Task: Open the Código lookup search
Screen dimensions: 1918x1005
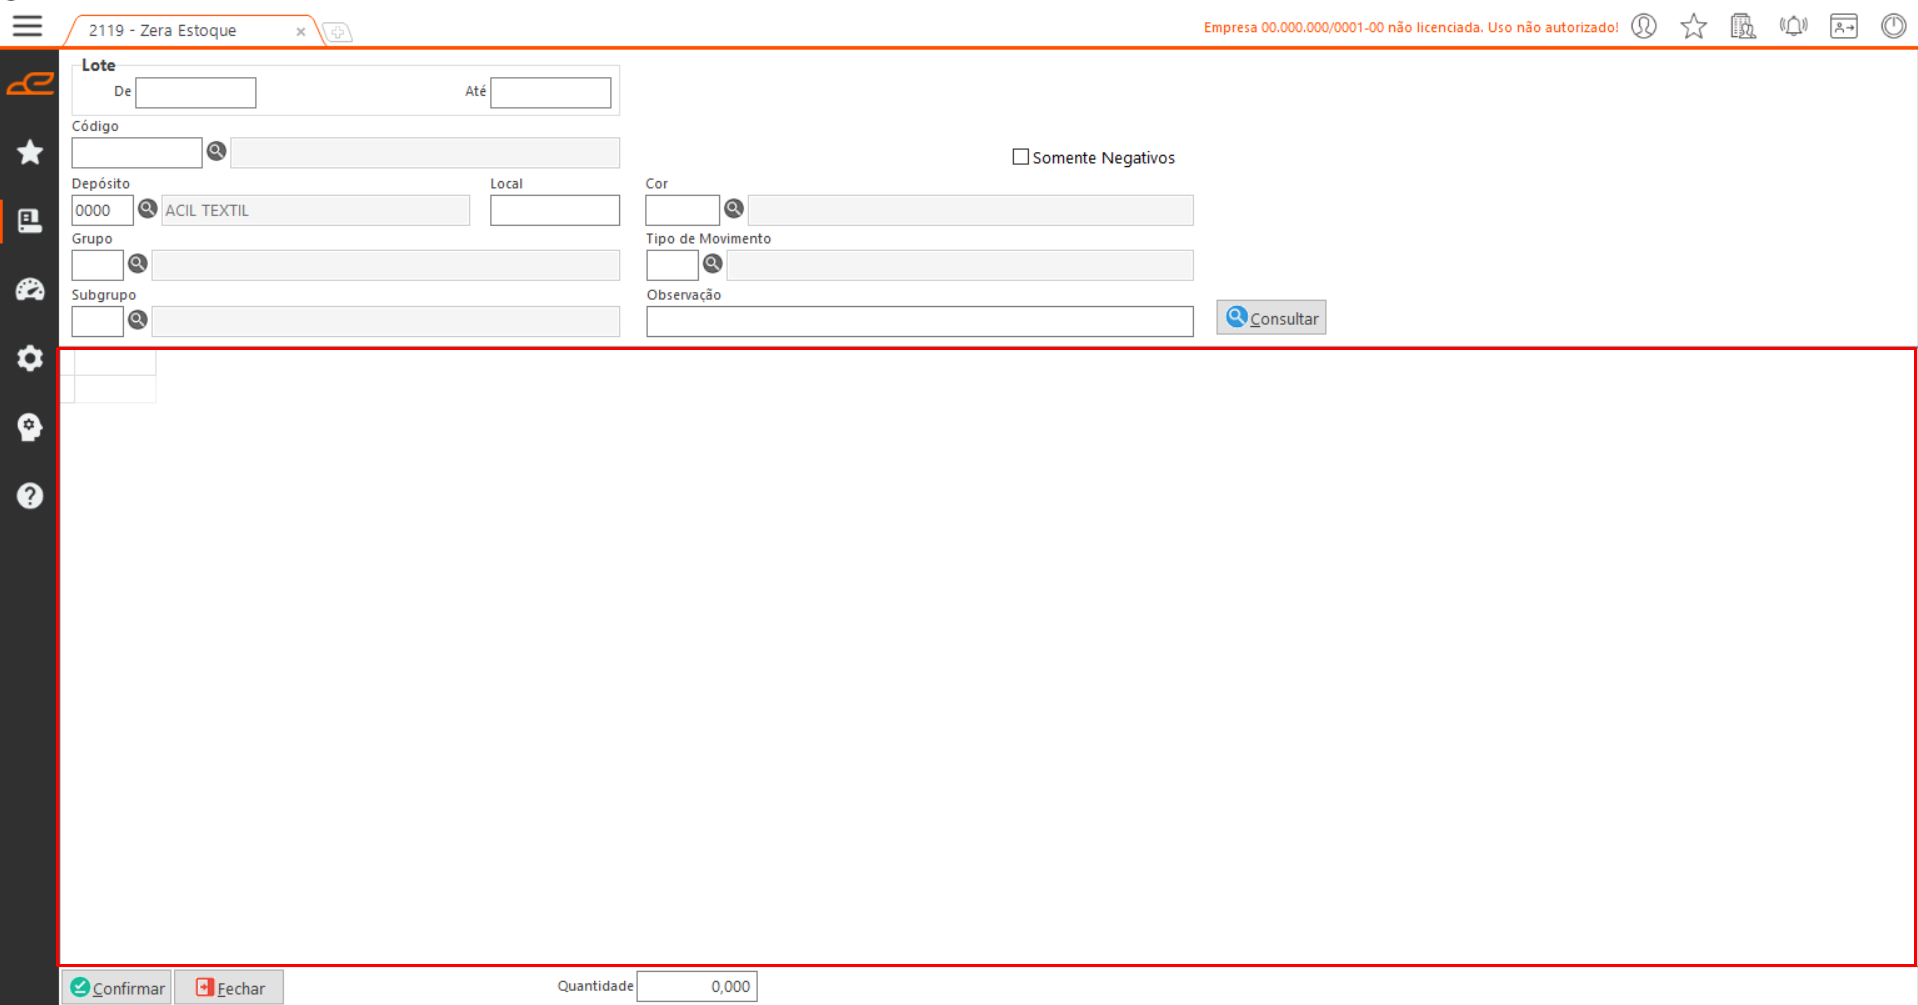Action: [x=216, y=151]
